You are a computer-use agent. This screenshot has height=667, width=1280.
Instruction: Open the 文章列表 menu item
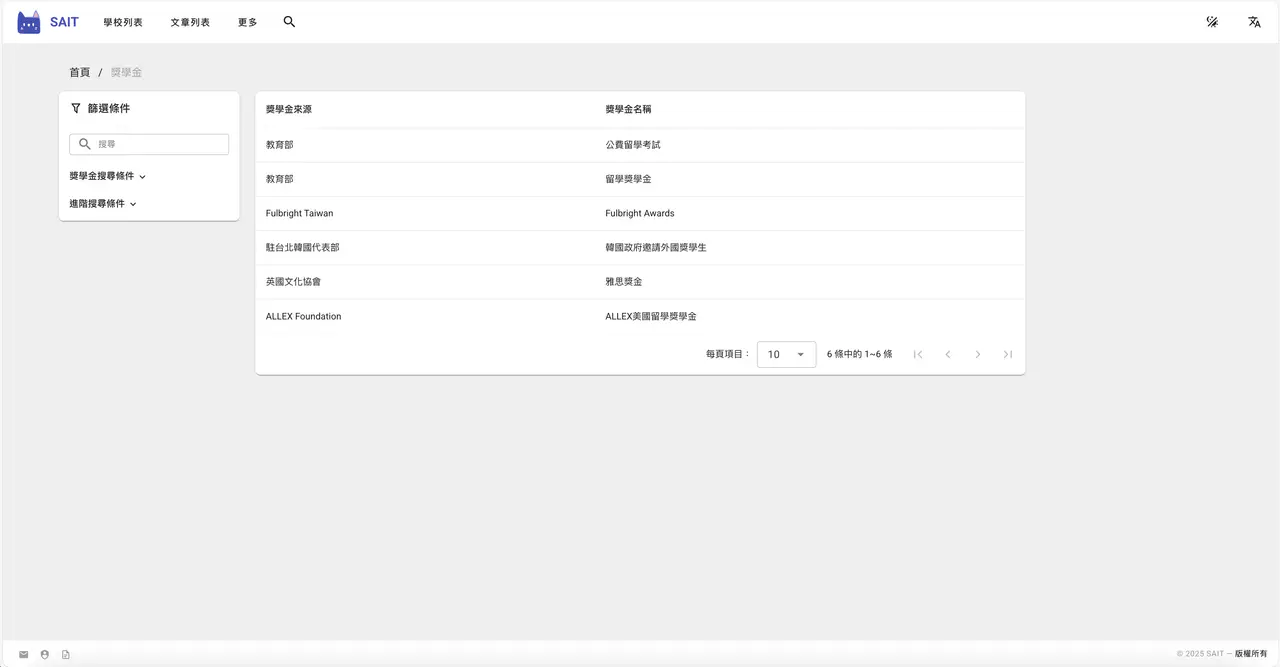point(190,22)
